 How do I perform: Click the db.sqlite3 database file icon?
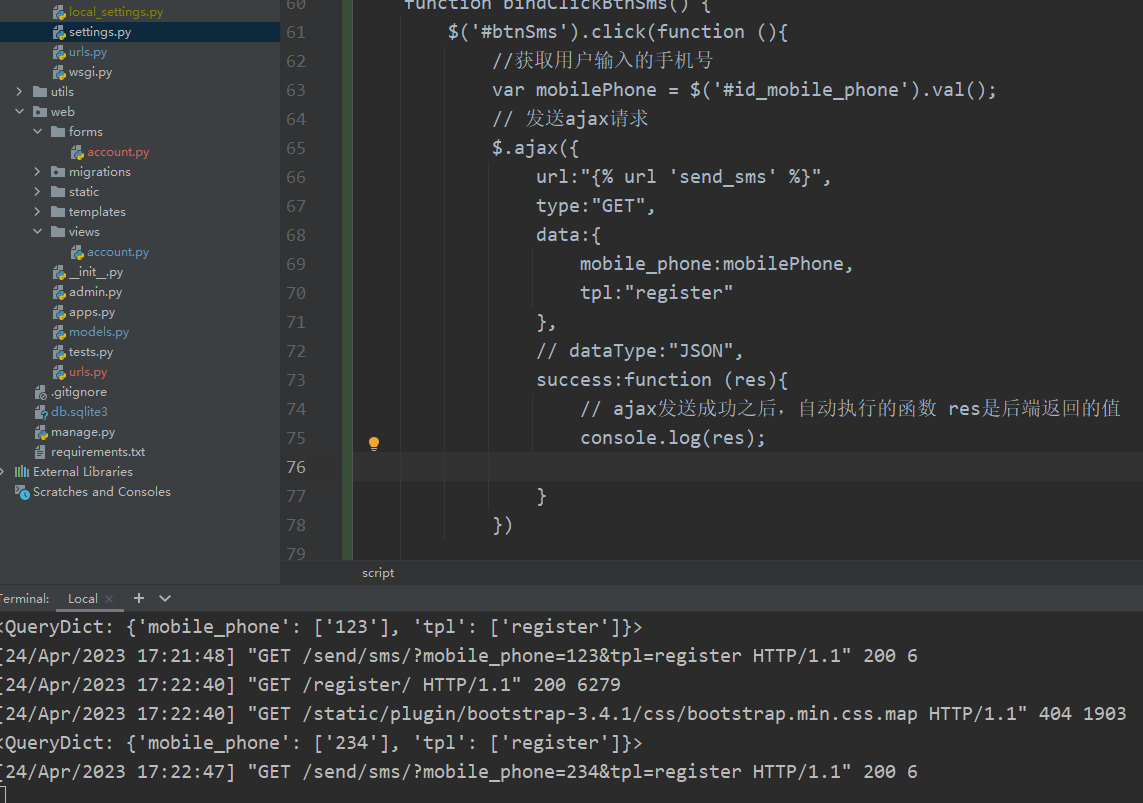(x=41, y=412)
